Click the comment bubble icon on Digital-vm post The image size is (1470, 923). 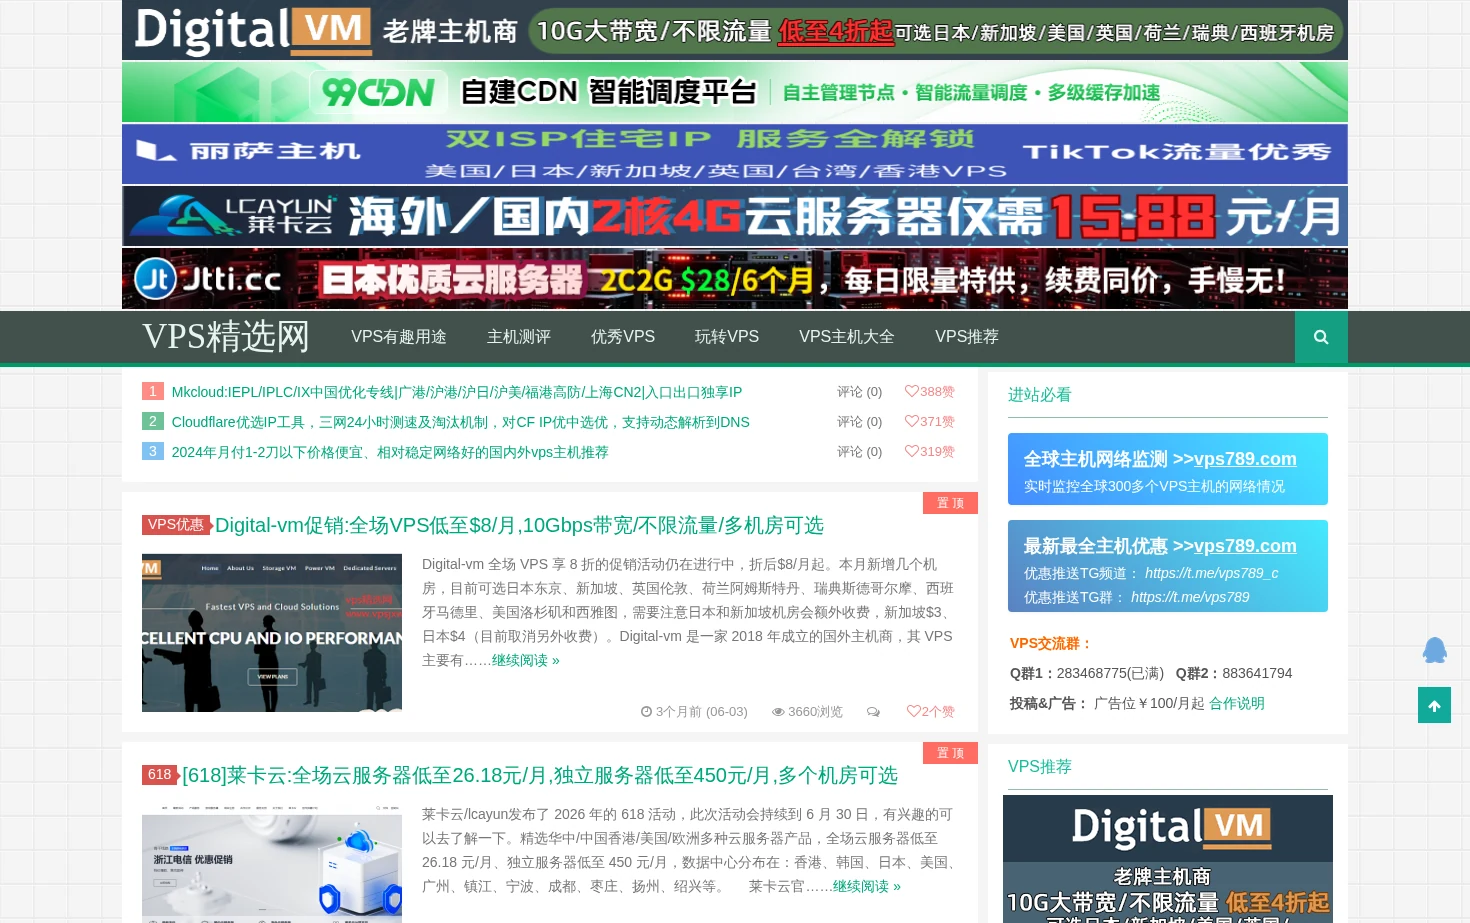tap(873, 712)
